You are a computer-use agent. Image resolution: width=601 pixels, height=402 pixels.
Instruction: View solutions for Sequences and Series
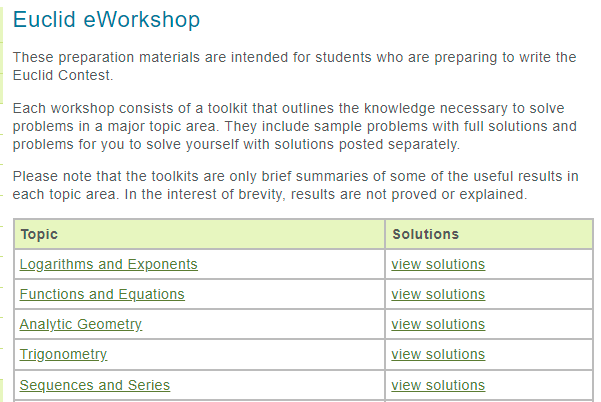coord(438,385)
